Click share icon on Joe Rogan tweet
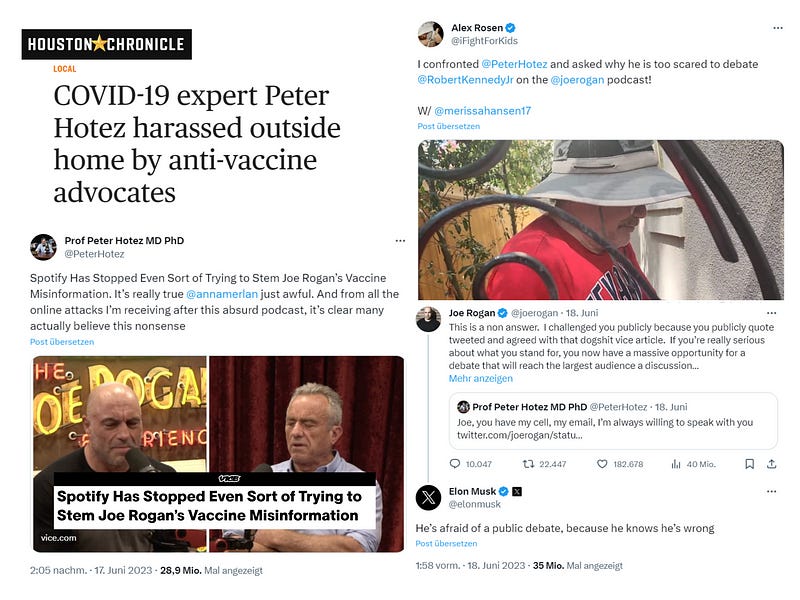This screenshot has height=600, width=800. tap(771, 464)
